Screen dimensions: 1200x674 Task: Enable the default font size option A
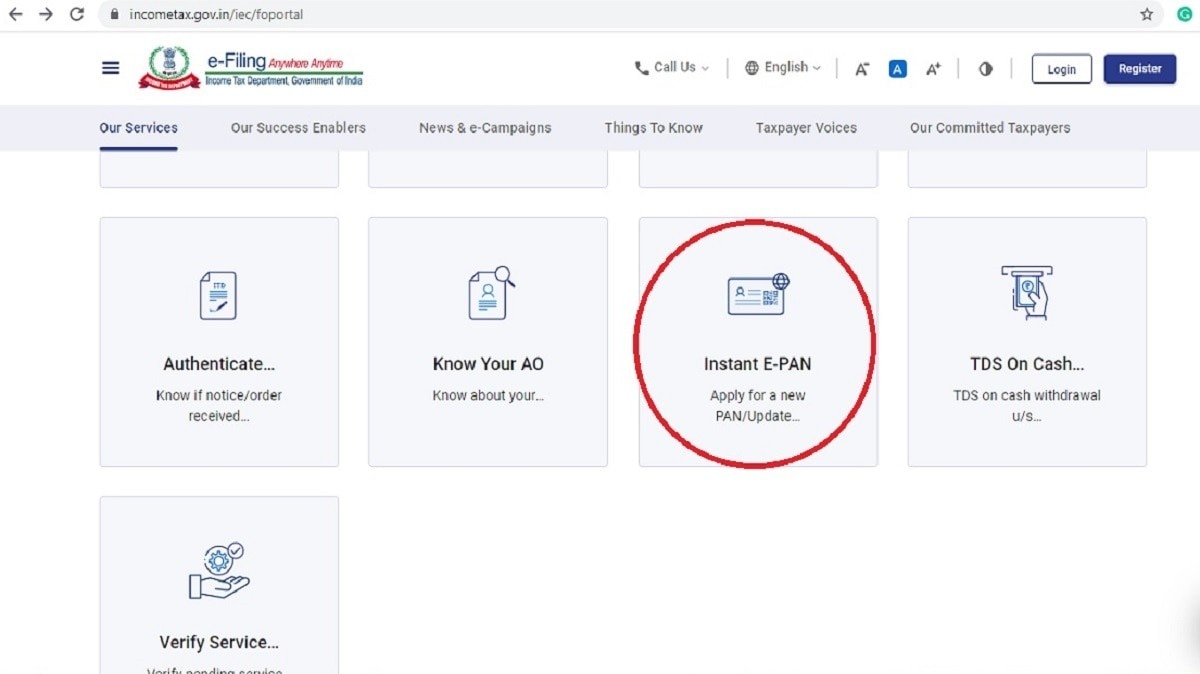(897, 68)
